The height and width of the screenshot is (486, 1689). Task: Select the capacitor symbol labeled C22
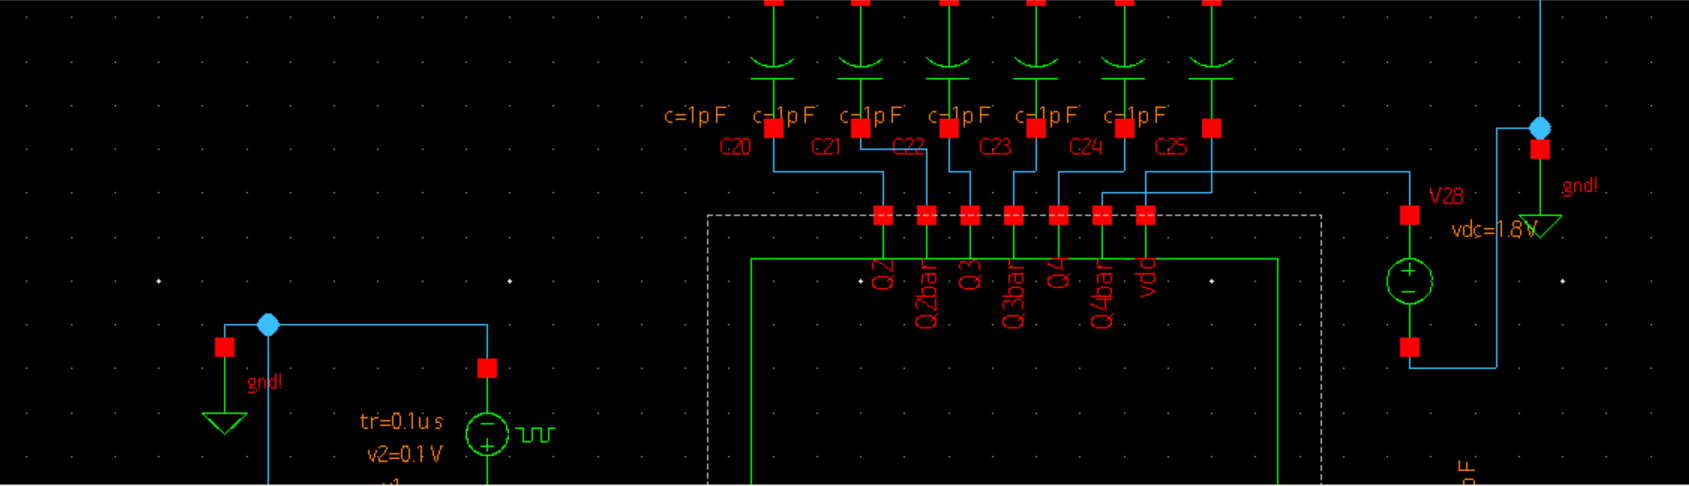point(948,68)
